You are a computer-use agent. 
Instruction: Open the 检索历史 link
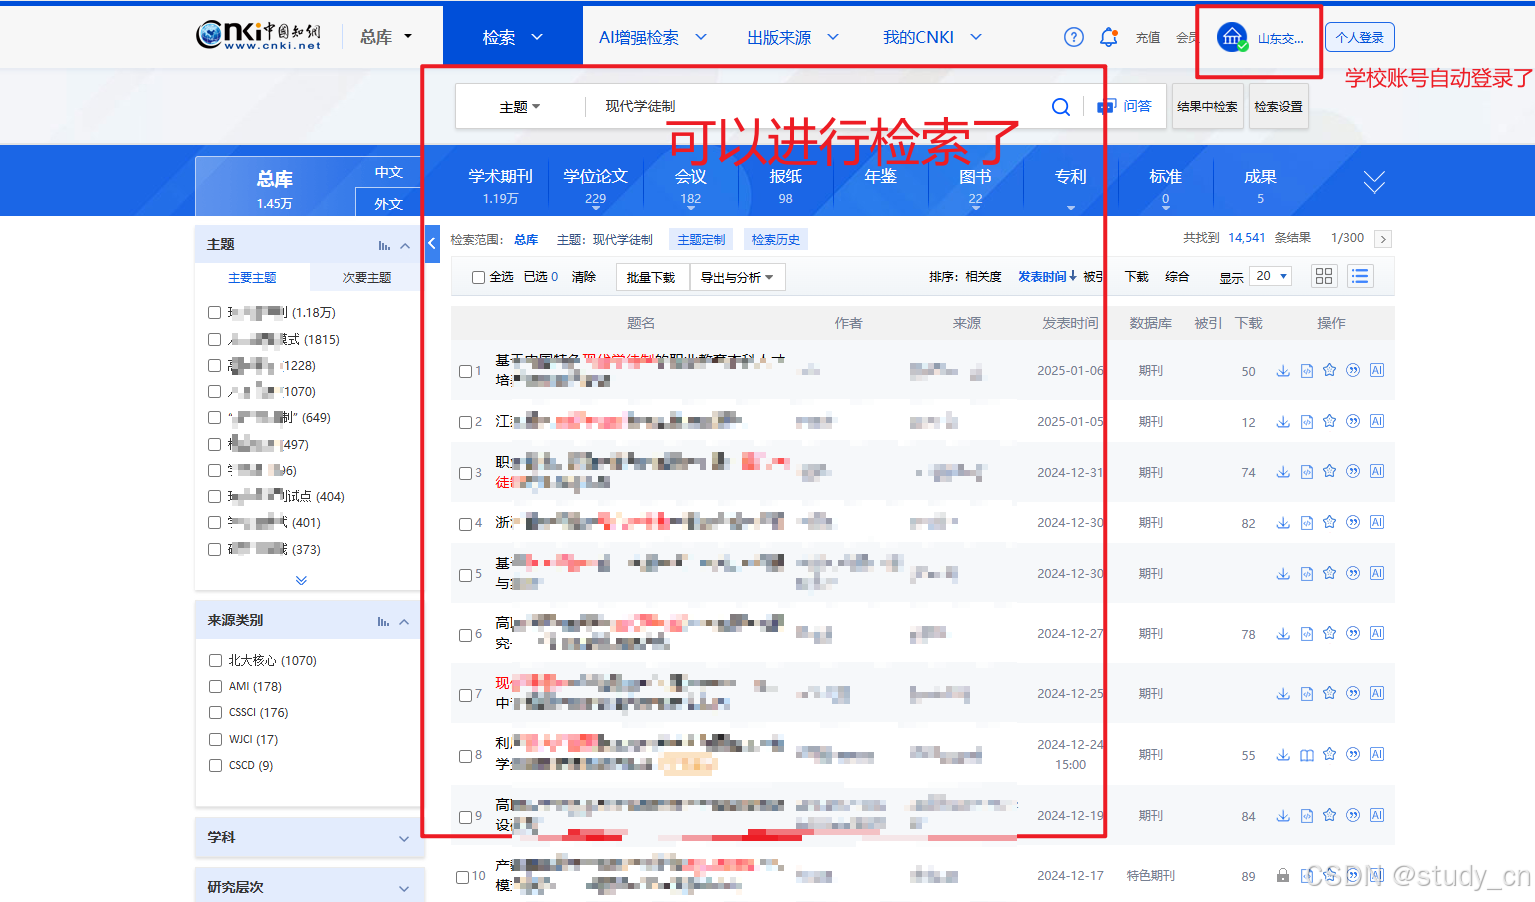coord(776,240)
